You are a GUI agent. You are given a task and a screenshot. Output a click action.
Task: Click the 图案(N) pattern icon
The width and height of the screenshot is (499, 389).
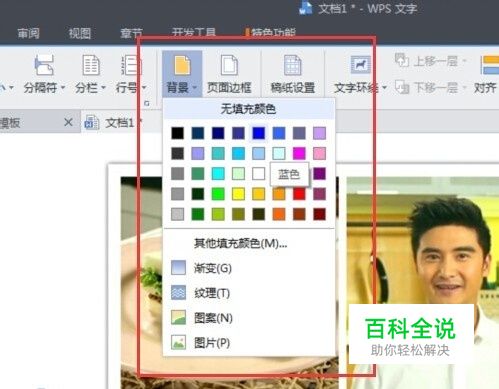click(178, 317)
